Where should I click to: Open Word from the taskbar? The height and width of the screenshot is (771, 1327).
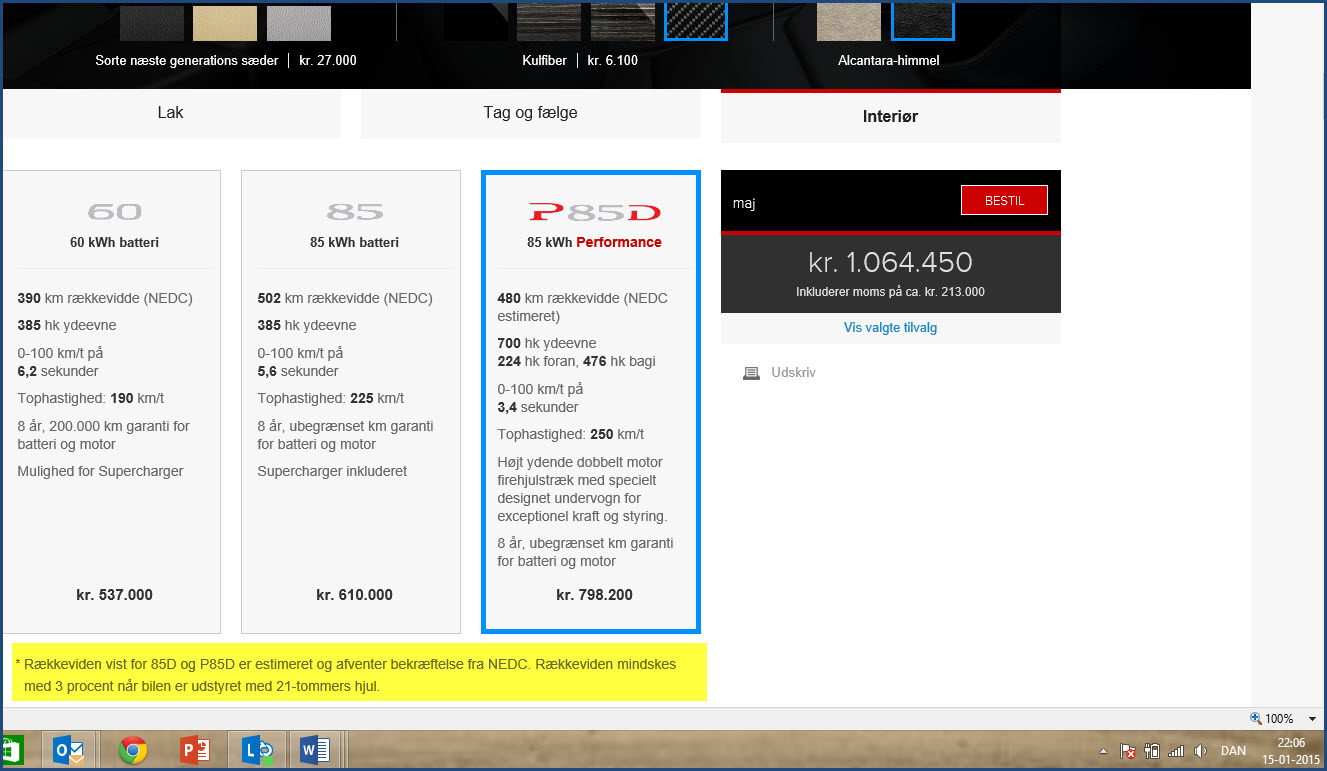(x=313, y=750)
